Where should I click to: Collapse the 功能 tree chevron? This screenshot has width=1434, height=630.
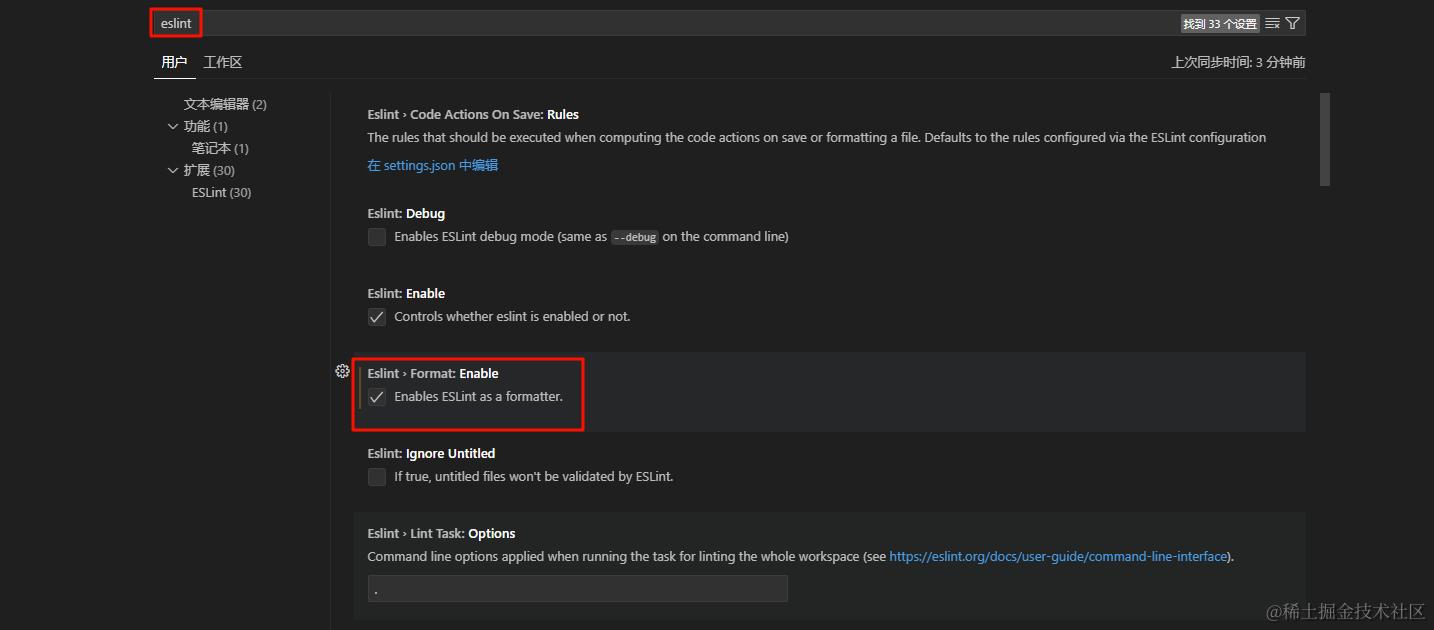coord(173,126)
